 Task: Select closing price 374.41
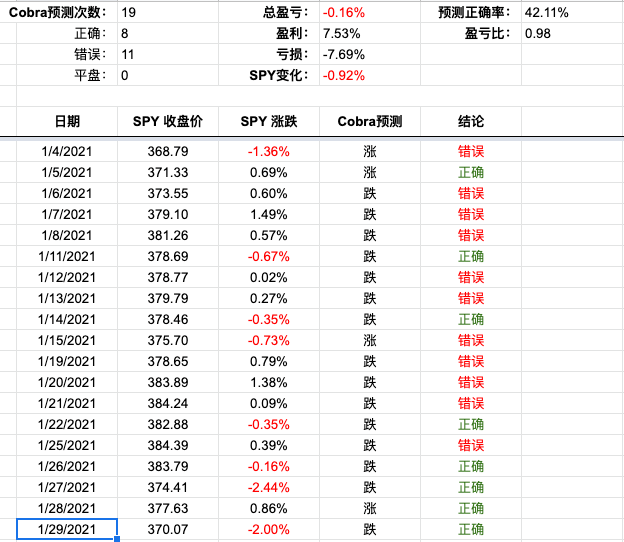(x=168, y=487)
